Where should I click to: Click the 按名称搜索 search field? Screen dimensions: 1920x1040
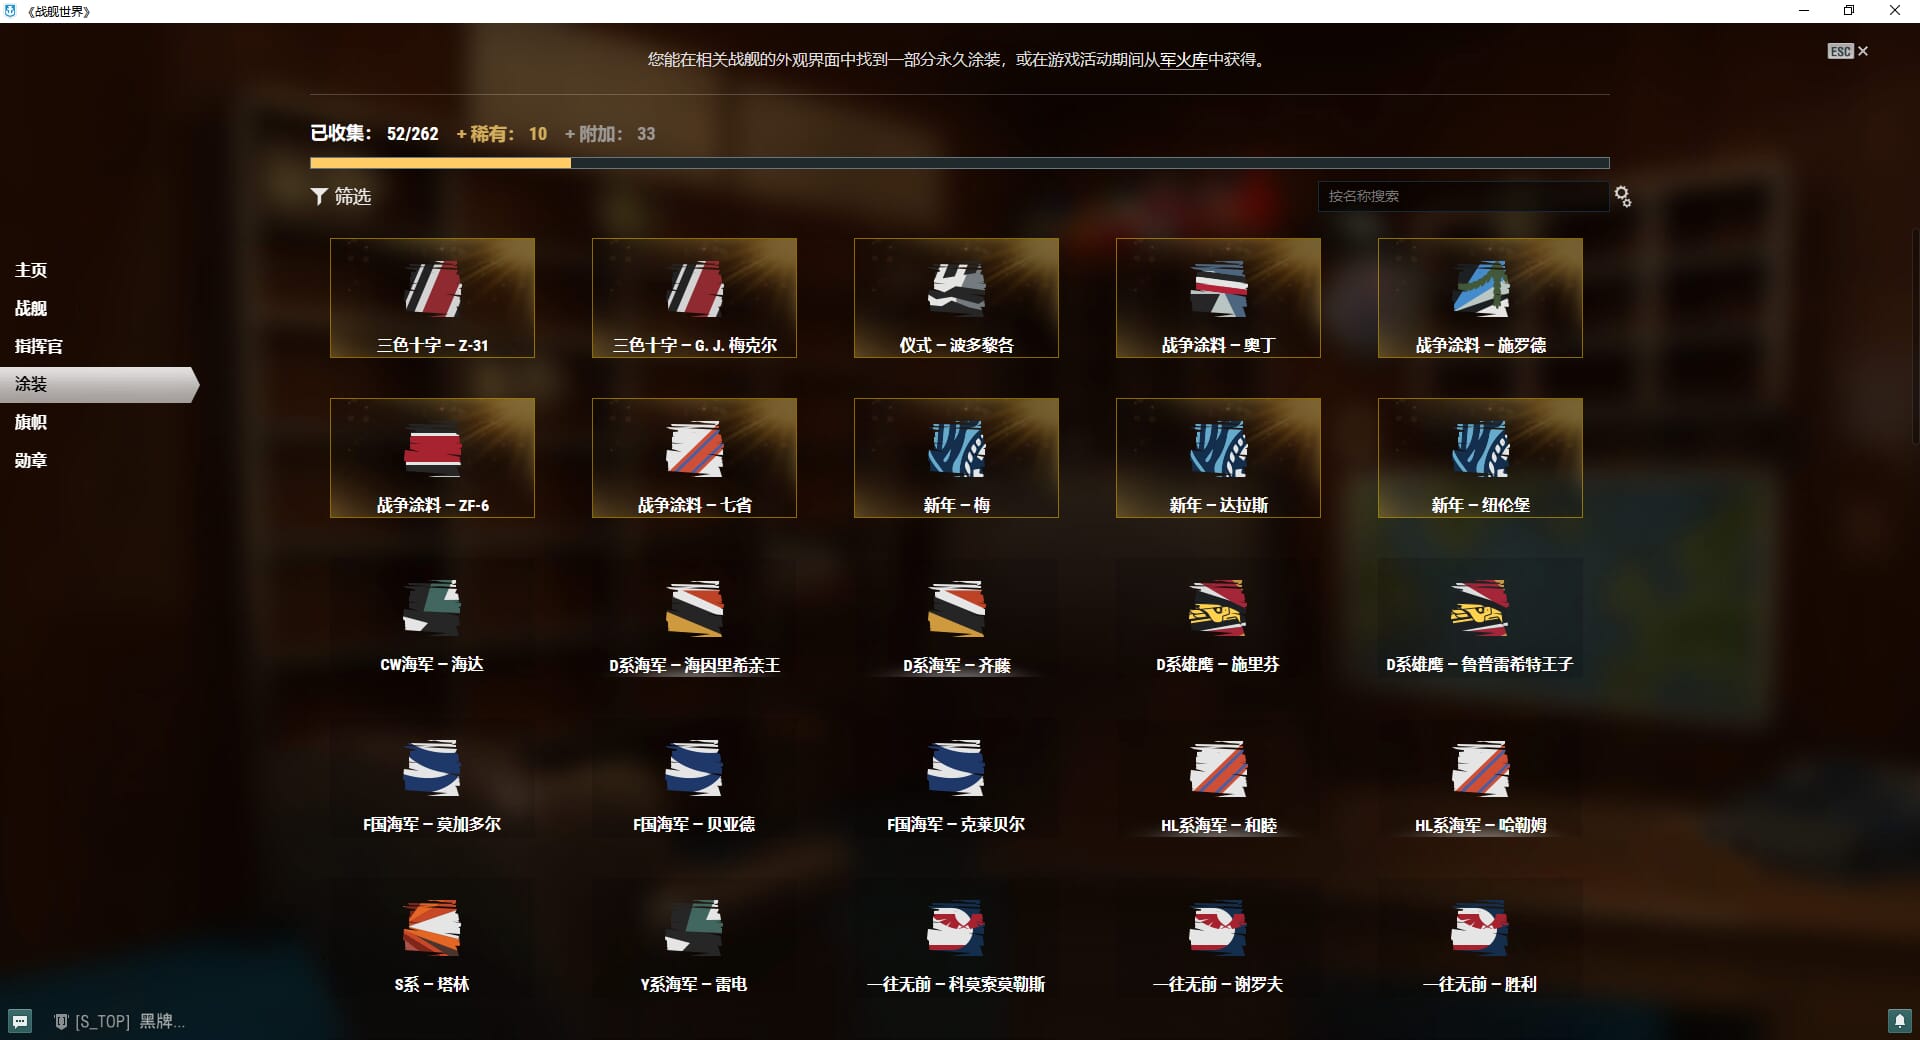tap(1462, 196)
